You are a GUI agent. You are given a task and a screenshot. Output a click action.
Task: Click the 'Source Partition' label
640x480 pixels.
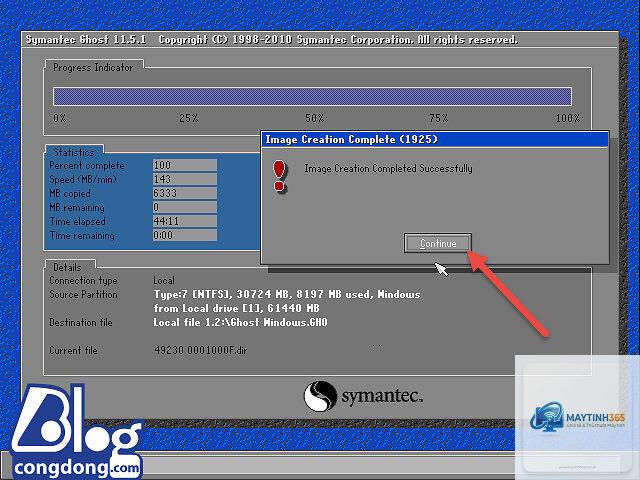[x=83, y=294]
